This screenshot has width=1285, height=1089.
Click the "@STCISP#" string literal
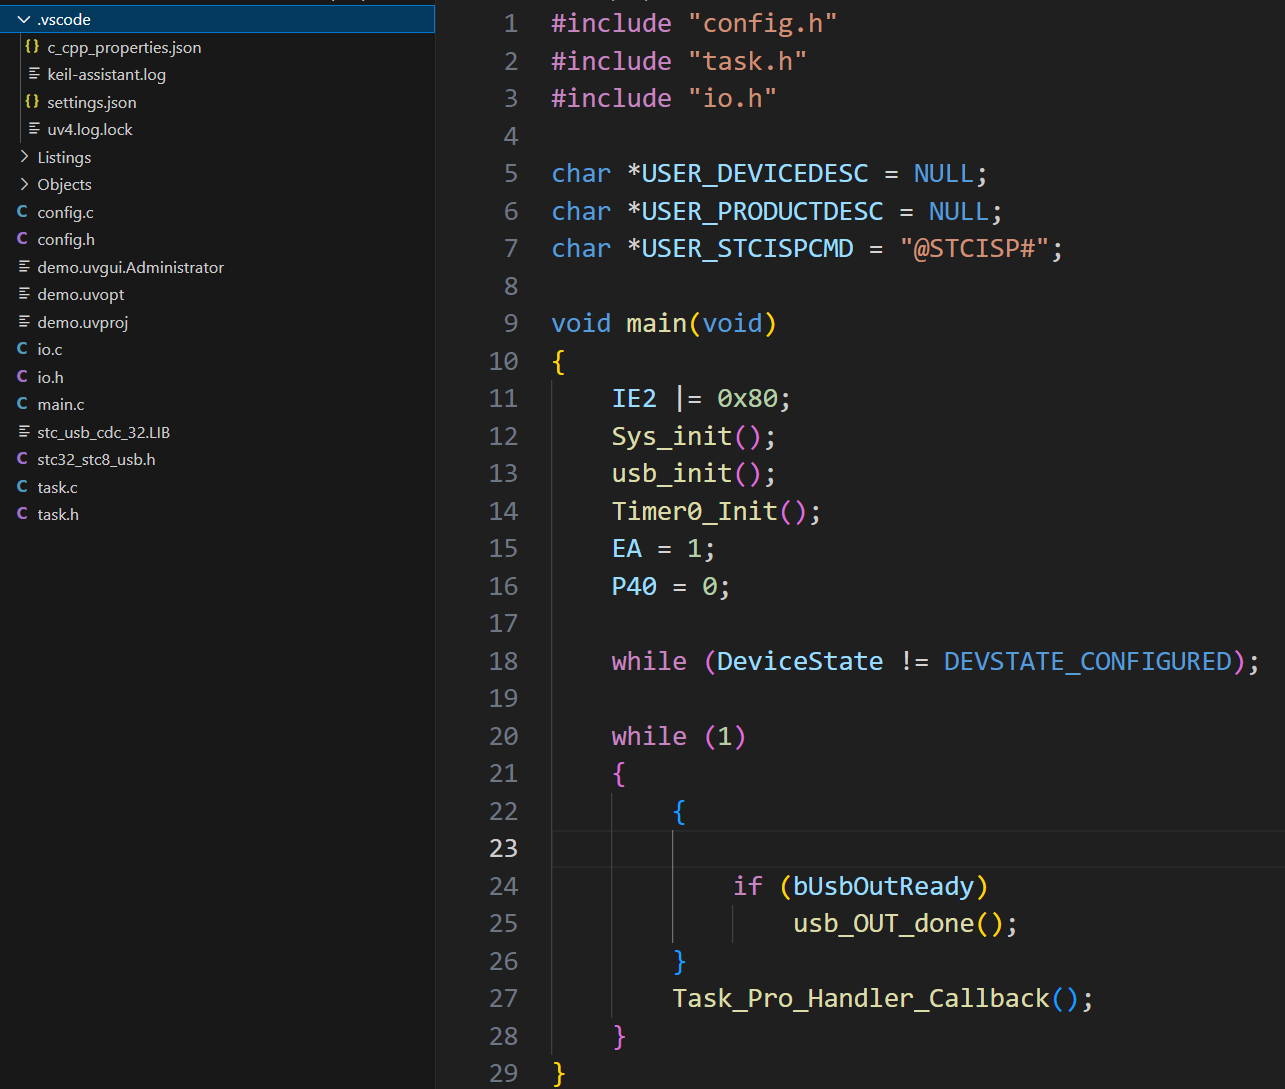pos(974,248)
